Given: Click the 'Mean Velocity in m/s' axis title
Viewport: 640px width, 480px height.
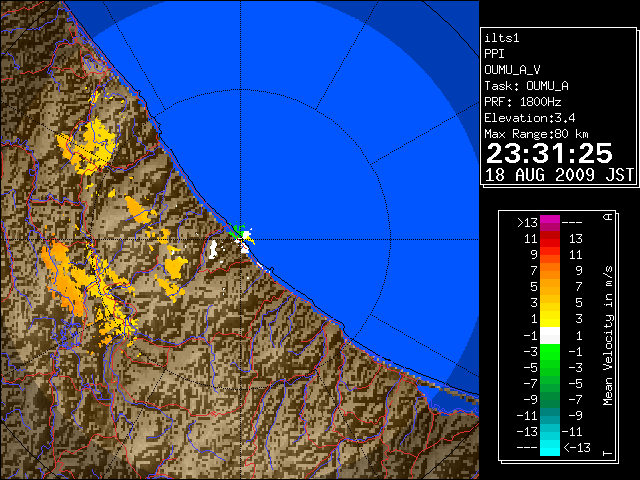Looking at the screenshot, I should coord(608,336).
